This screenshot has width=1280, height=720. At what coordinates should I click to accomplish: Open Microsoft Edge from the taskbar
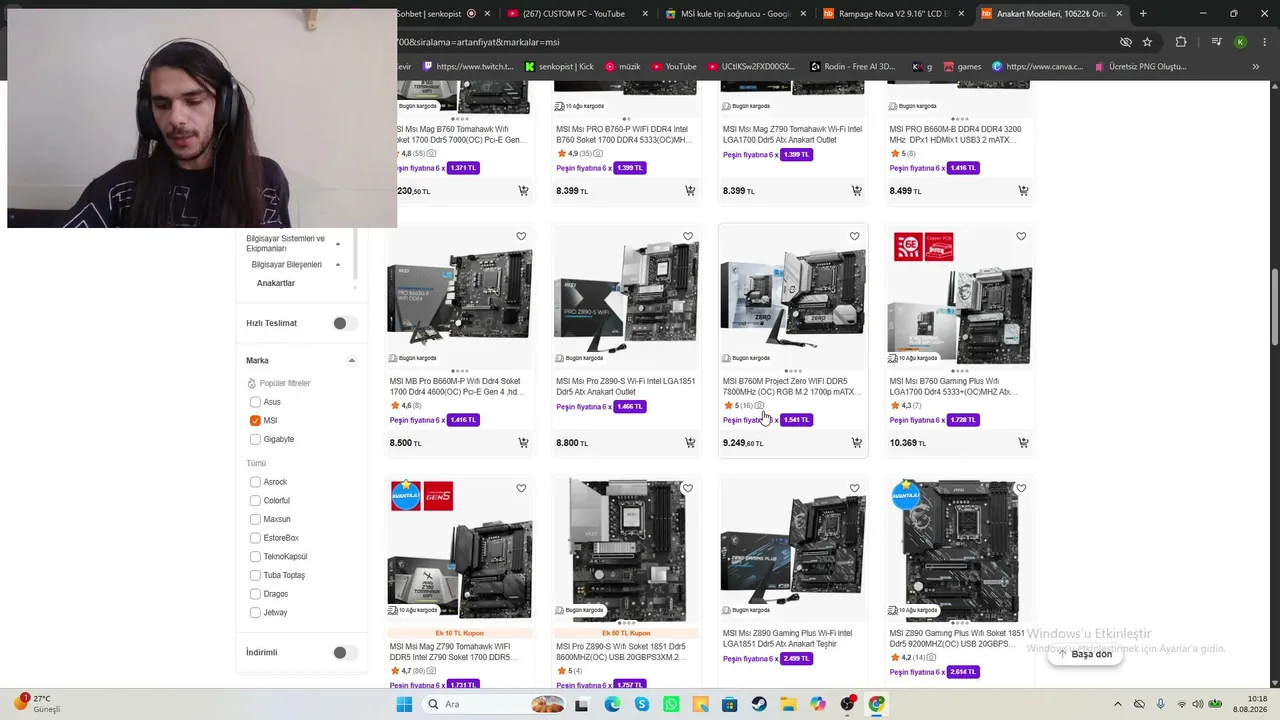(612, 704)
